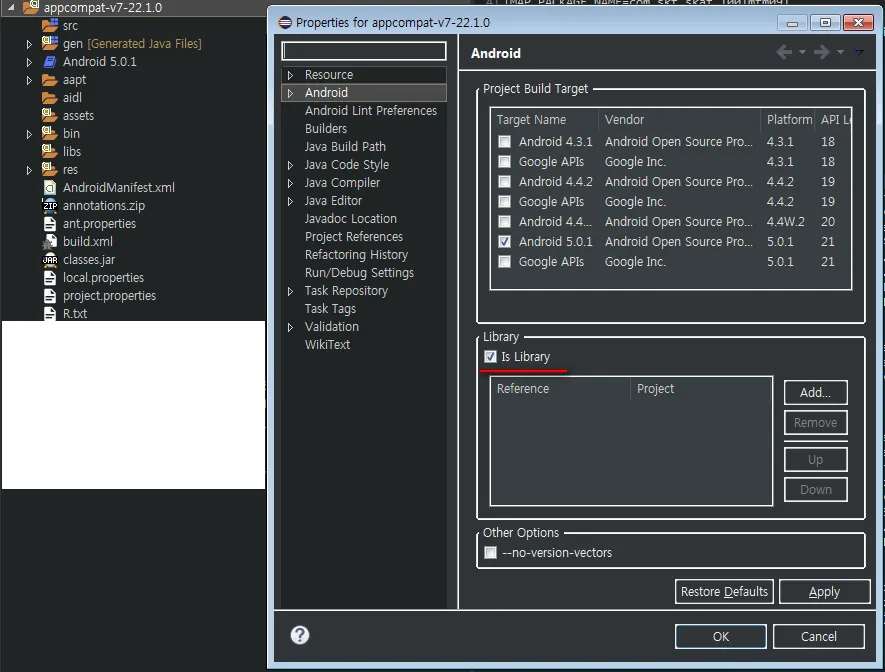Click the Android 5.0.1 library icon
The width and height of the screenshot is (885, 672).
click(x=50, y=62)
